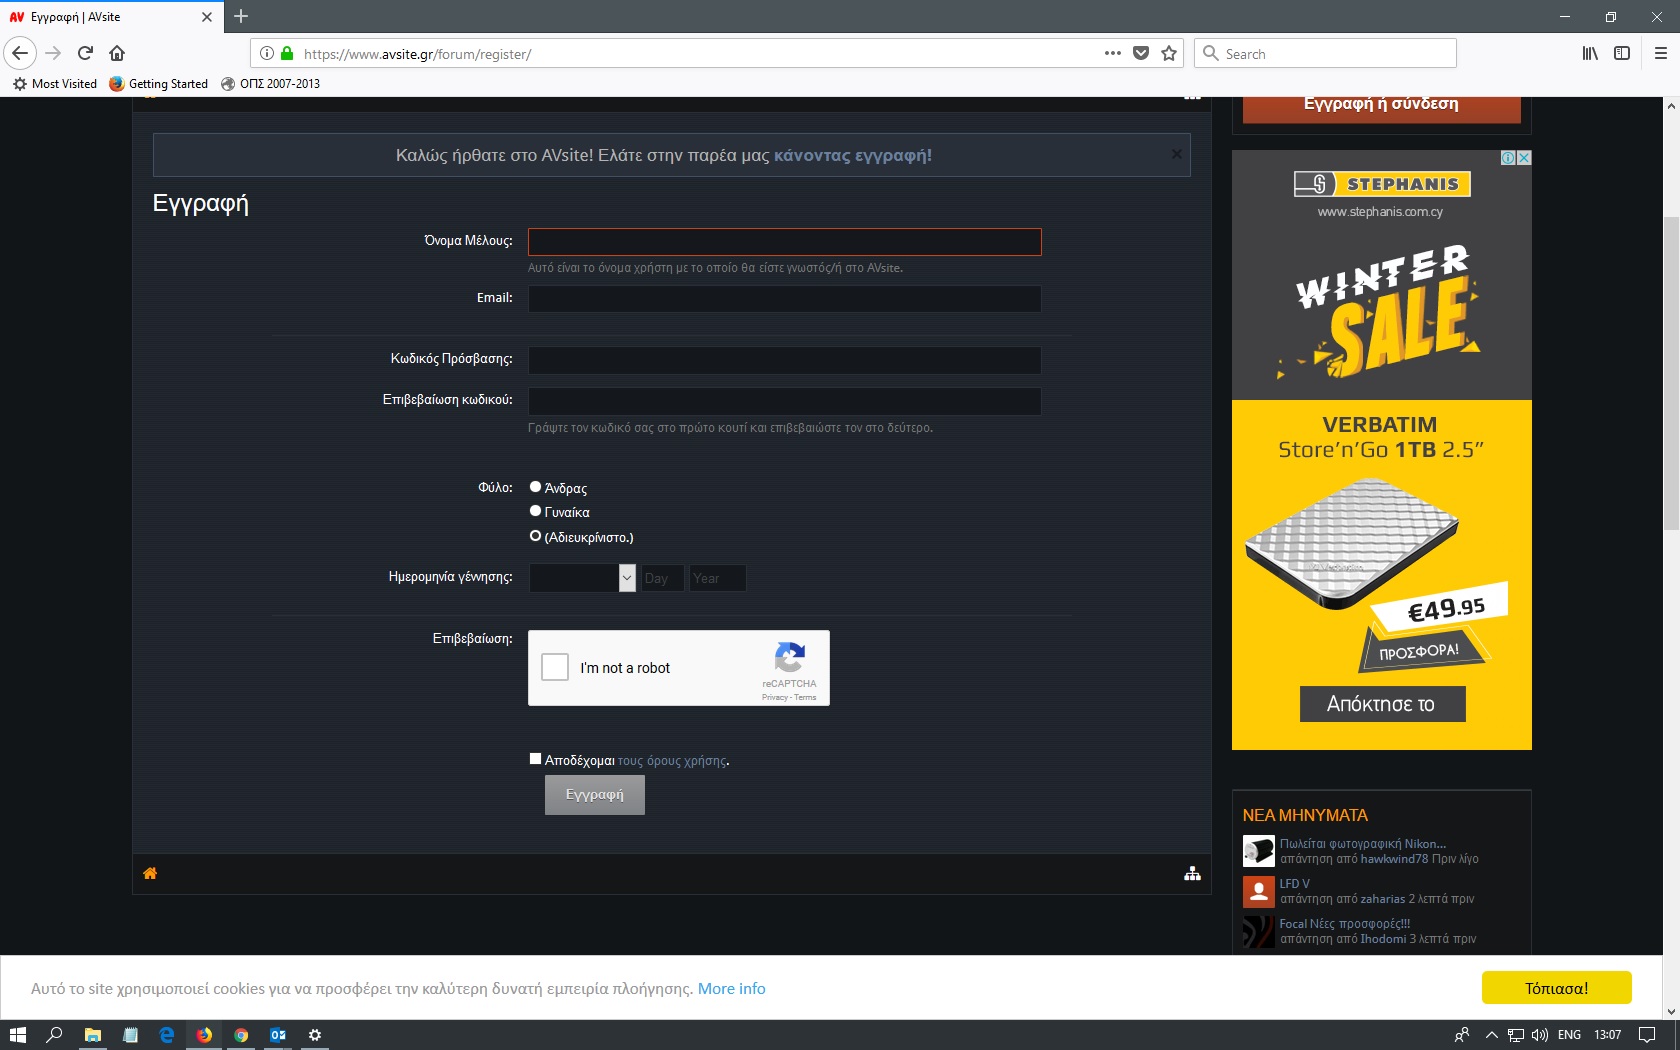Select the Γυναίκα radio button
Screen dimensions: 1680x1050
pyautogui.click(x=535, y=511)
